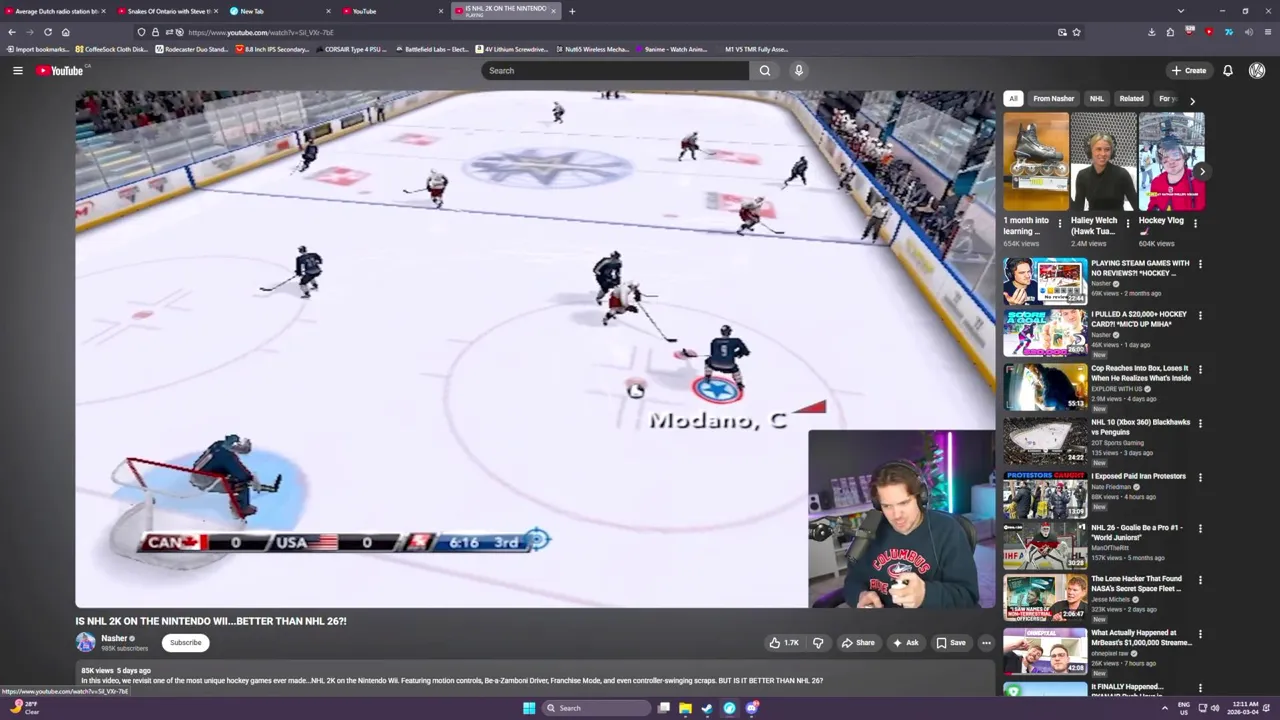Save the video to a playlist
This screenshot has height=720, width=1280.
[x=951, y=643]
